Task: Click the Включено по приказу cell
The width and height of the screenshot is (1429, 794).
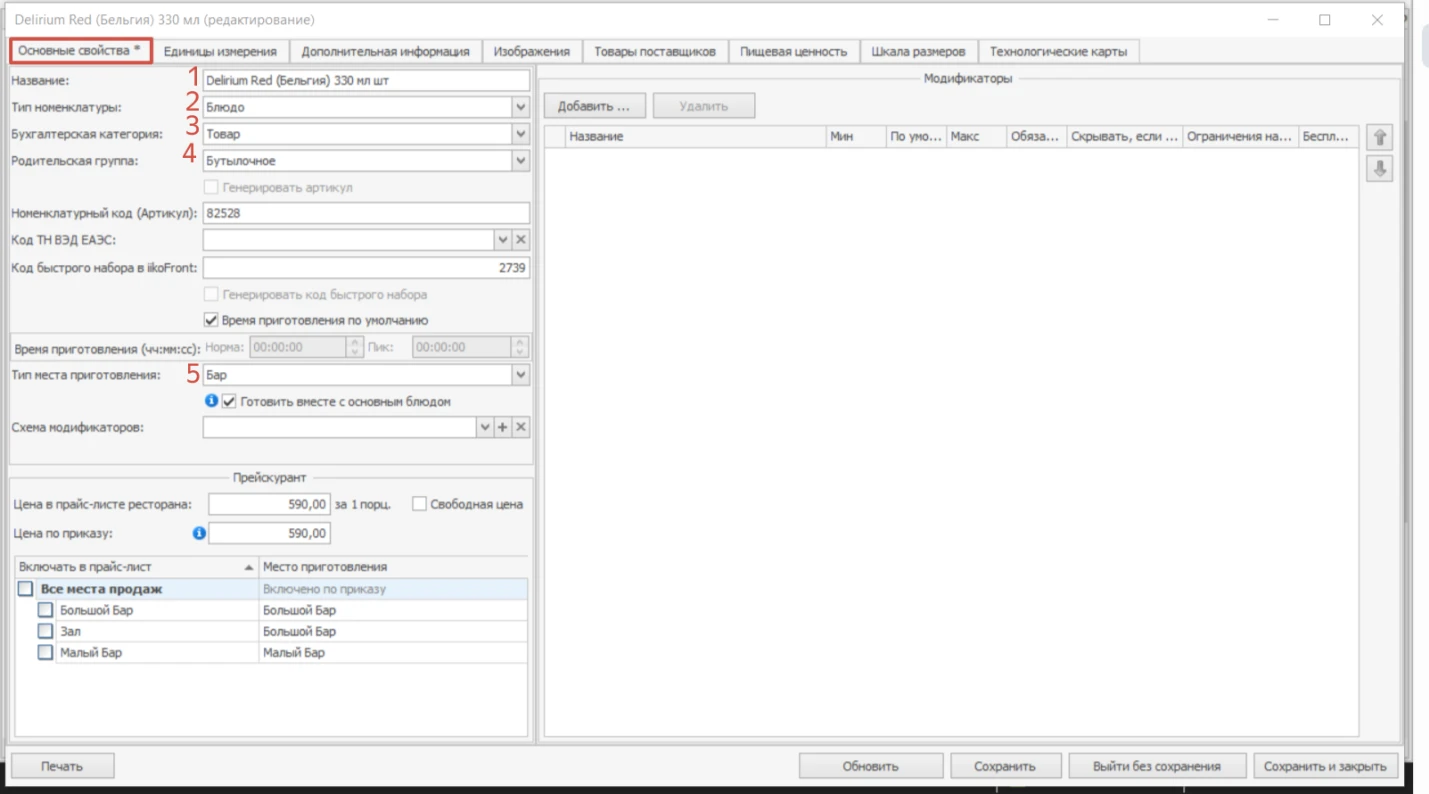Action: (x=393, y=589)
